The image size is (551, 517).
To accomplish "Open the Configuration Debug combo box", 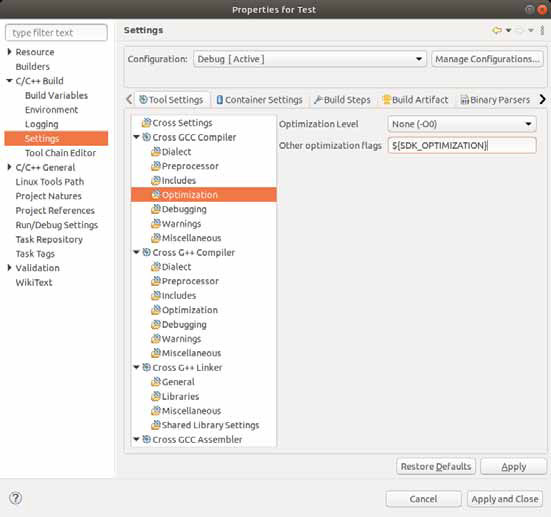I will pos(310,59).
